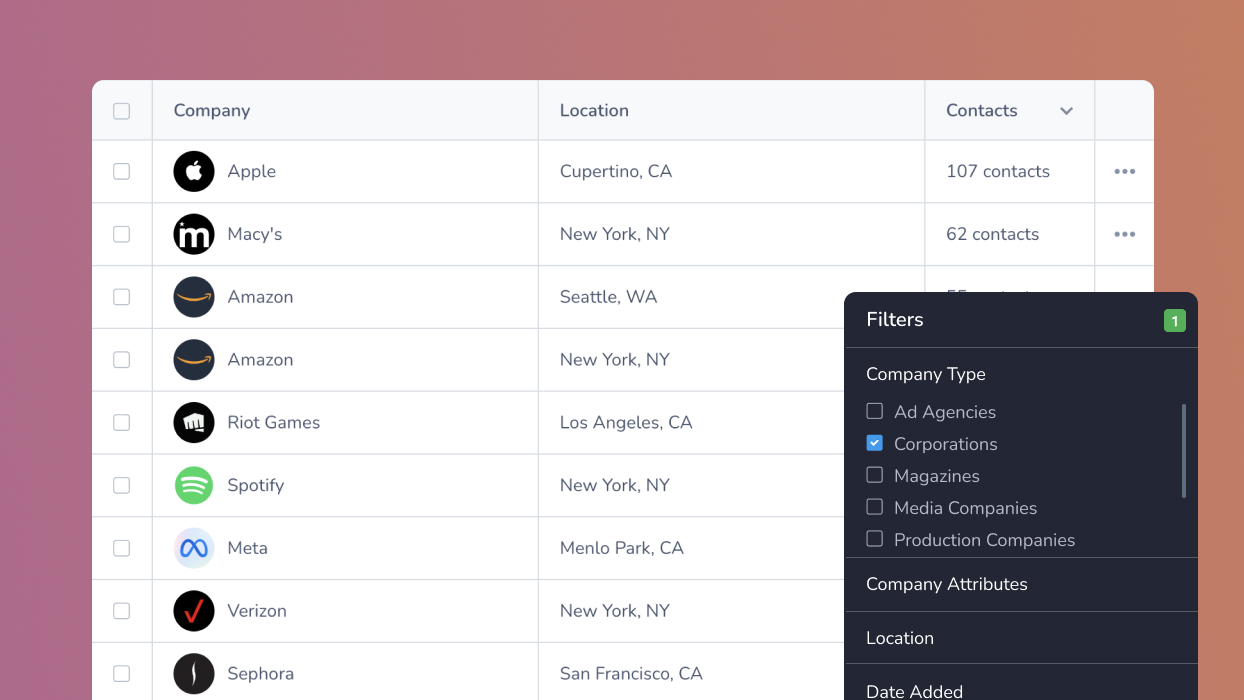This screenshot has height=700, width=1244.
Task: Click the Meta company name
Action: click(248, 548)
